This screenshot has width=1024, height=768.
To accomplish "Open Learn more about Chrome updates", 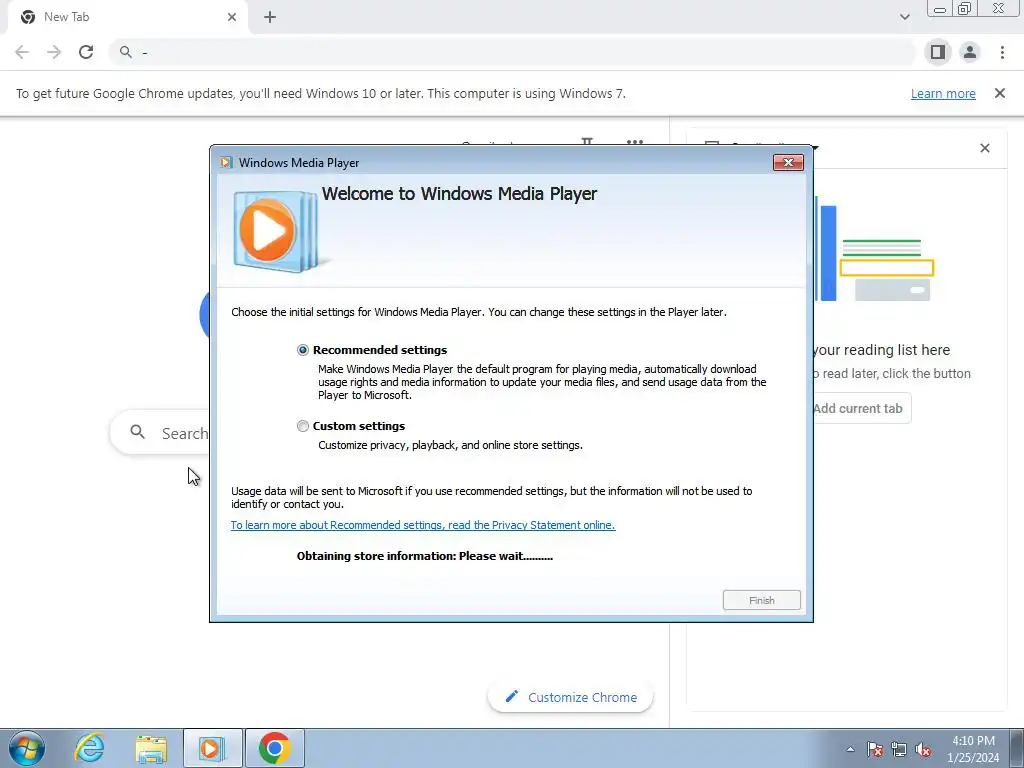I will [943, 93].
